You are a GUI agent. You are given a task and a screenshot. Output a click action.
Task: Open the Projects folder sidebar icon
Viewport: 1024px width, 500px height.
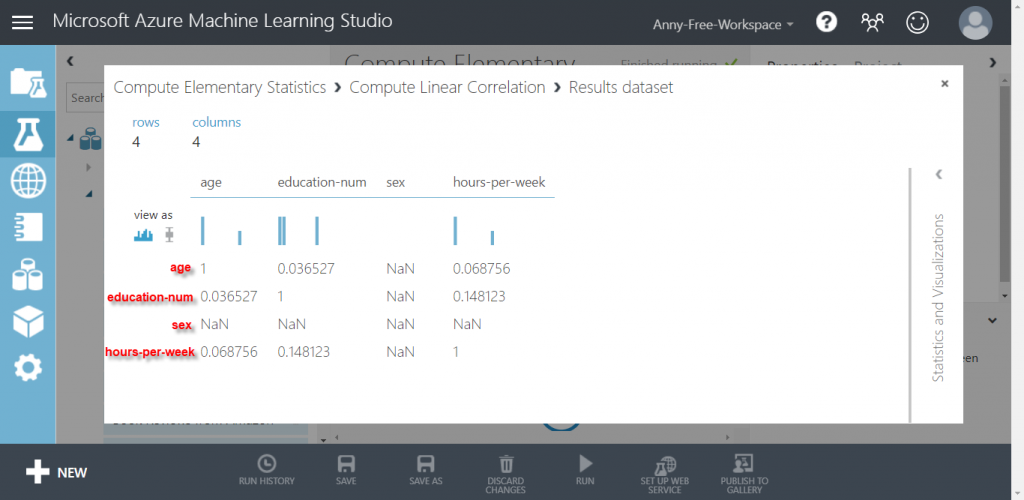pyautogui.click(x=27, y=83)
